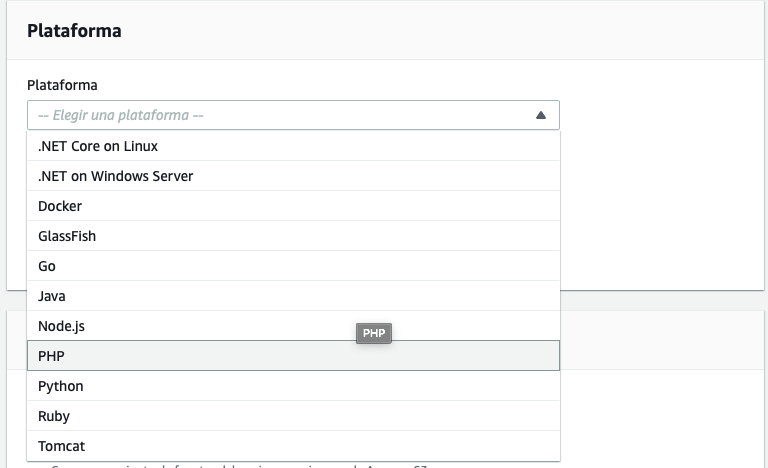Pick GlassFish platform option
This screenshot has height=468, width=768.
point(293,236)
